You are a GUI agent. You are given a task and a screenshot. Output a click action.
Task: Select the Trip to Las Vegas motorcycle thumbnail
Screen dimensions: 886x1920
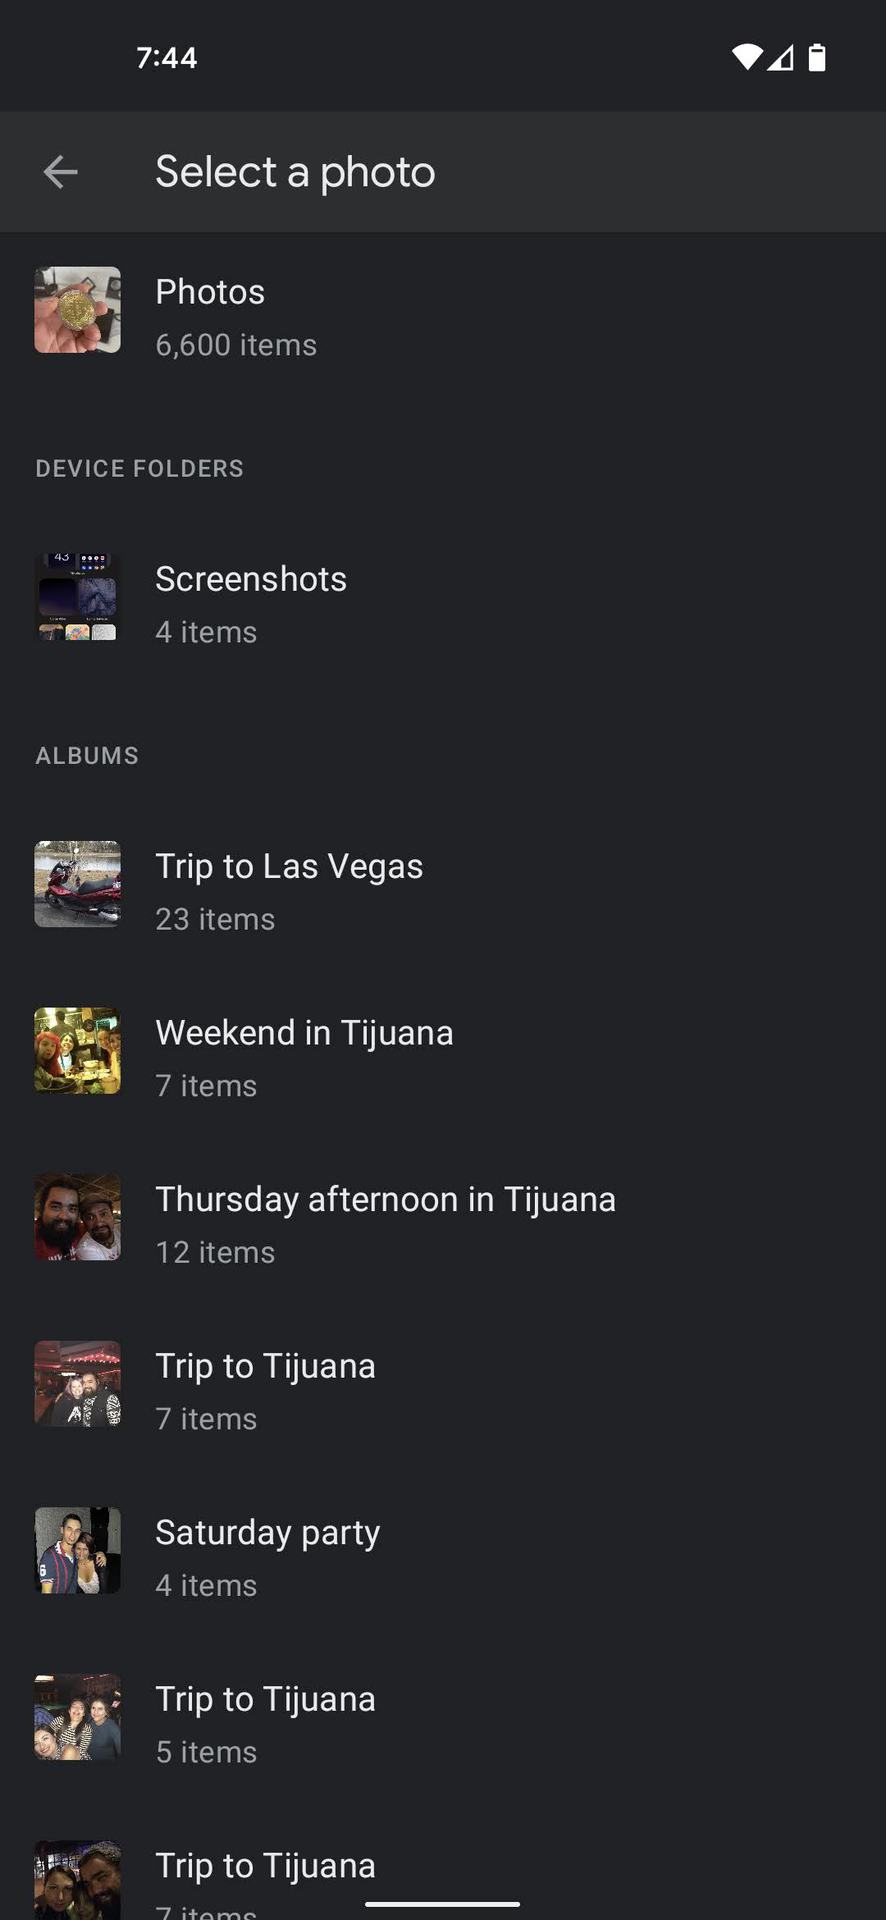(x=78, y=884)
